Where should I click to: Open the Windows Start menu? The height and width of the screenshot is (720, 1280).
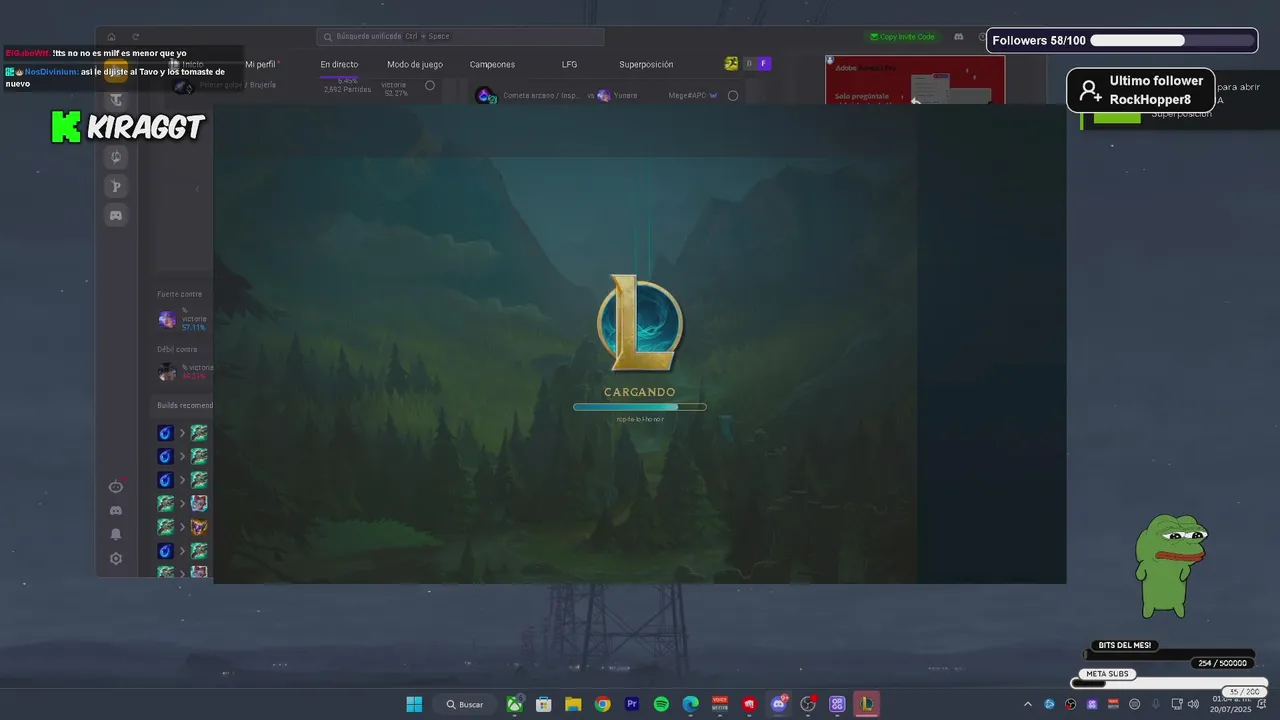(414, 704)
